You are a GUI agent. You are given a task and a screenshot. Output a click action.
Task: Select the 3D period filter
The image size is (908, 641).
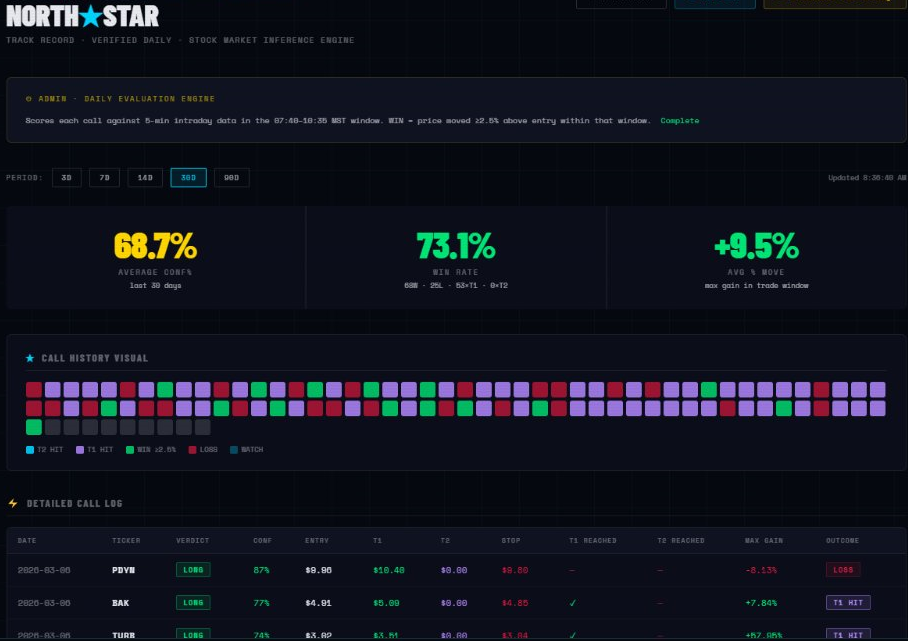pos(66,178)
